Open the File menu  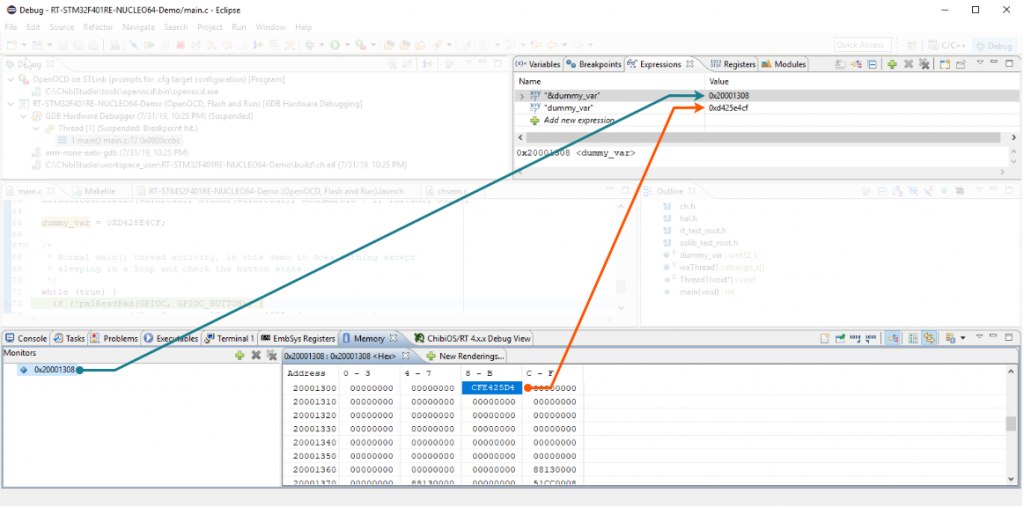click(11, 27)
